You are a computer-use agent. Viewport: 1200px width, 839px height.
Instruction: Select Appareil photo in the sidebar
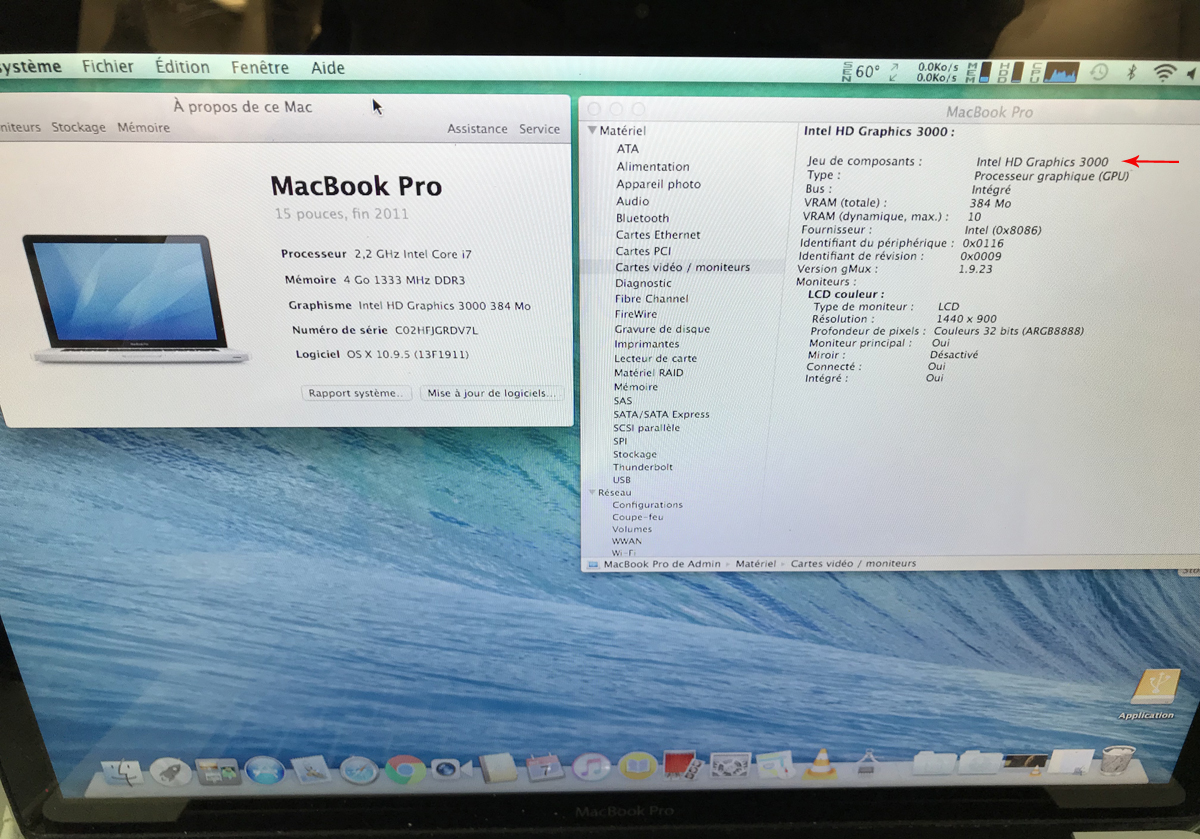click(658, 184)
